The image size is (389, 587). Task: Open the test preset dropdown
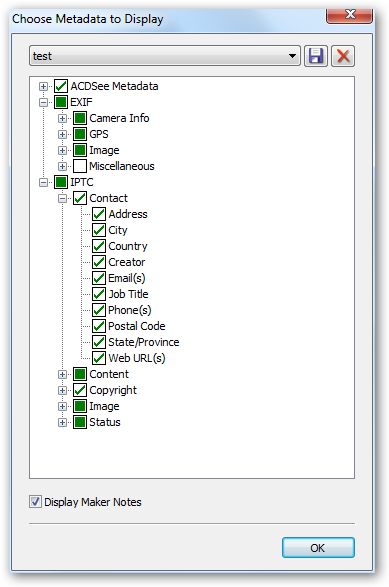165,56
